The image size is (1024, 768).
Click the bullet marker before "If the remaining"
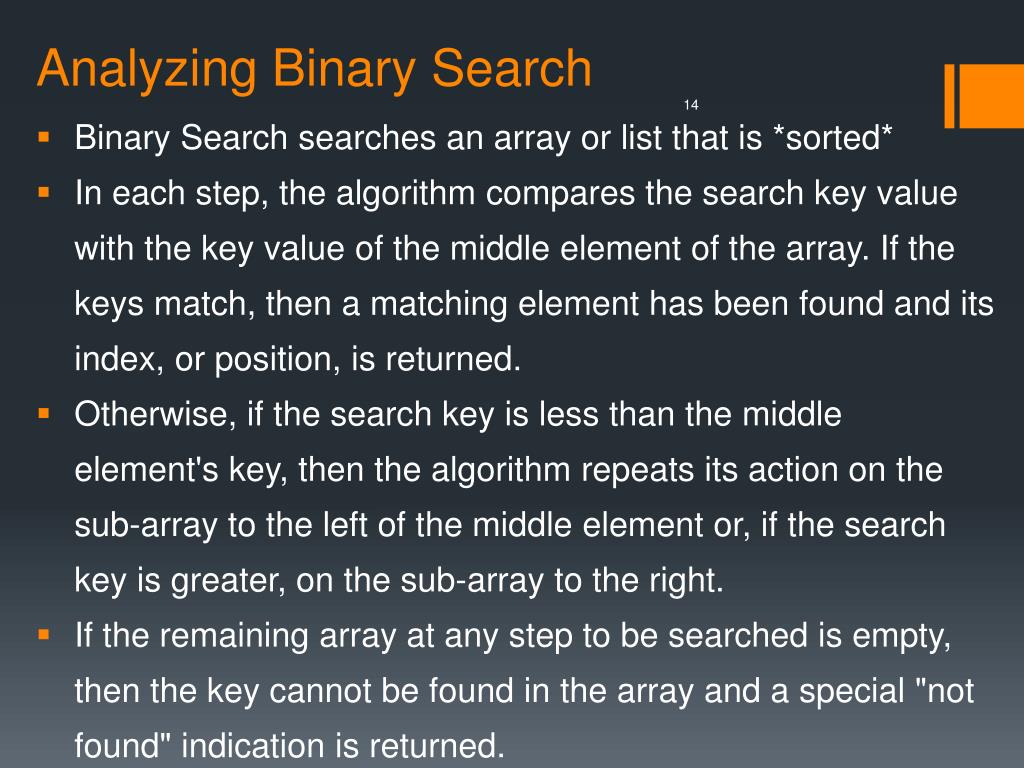pyautogui.click(x=44, y=633)
